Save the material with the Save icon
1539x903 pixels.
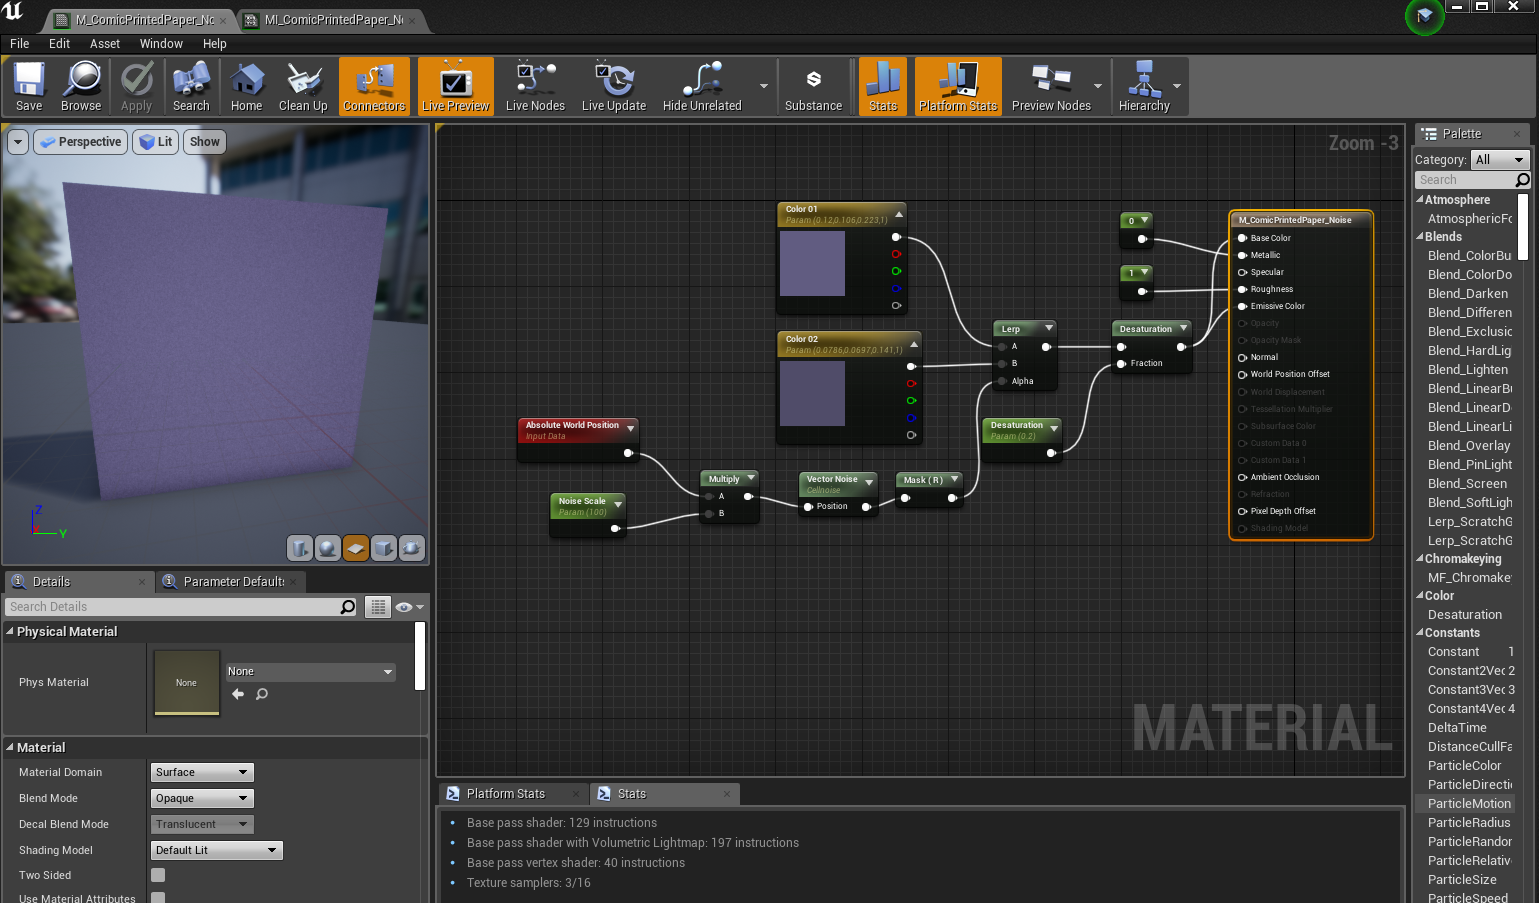point(29,86)
